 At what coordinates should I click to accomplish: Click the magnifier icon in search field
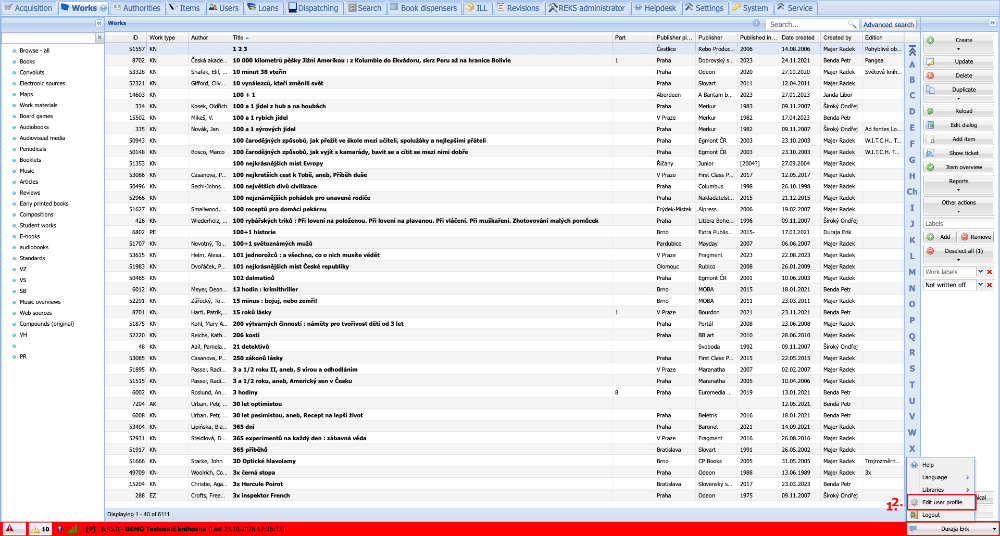(851, 24)
